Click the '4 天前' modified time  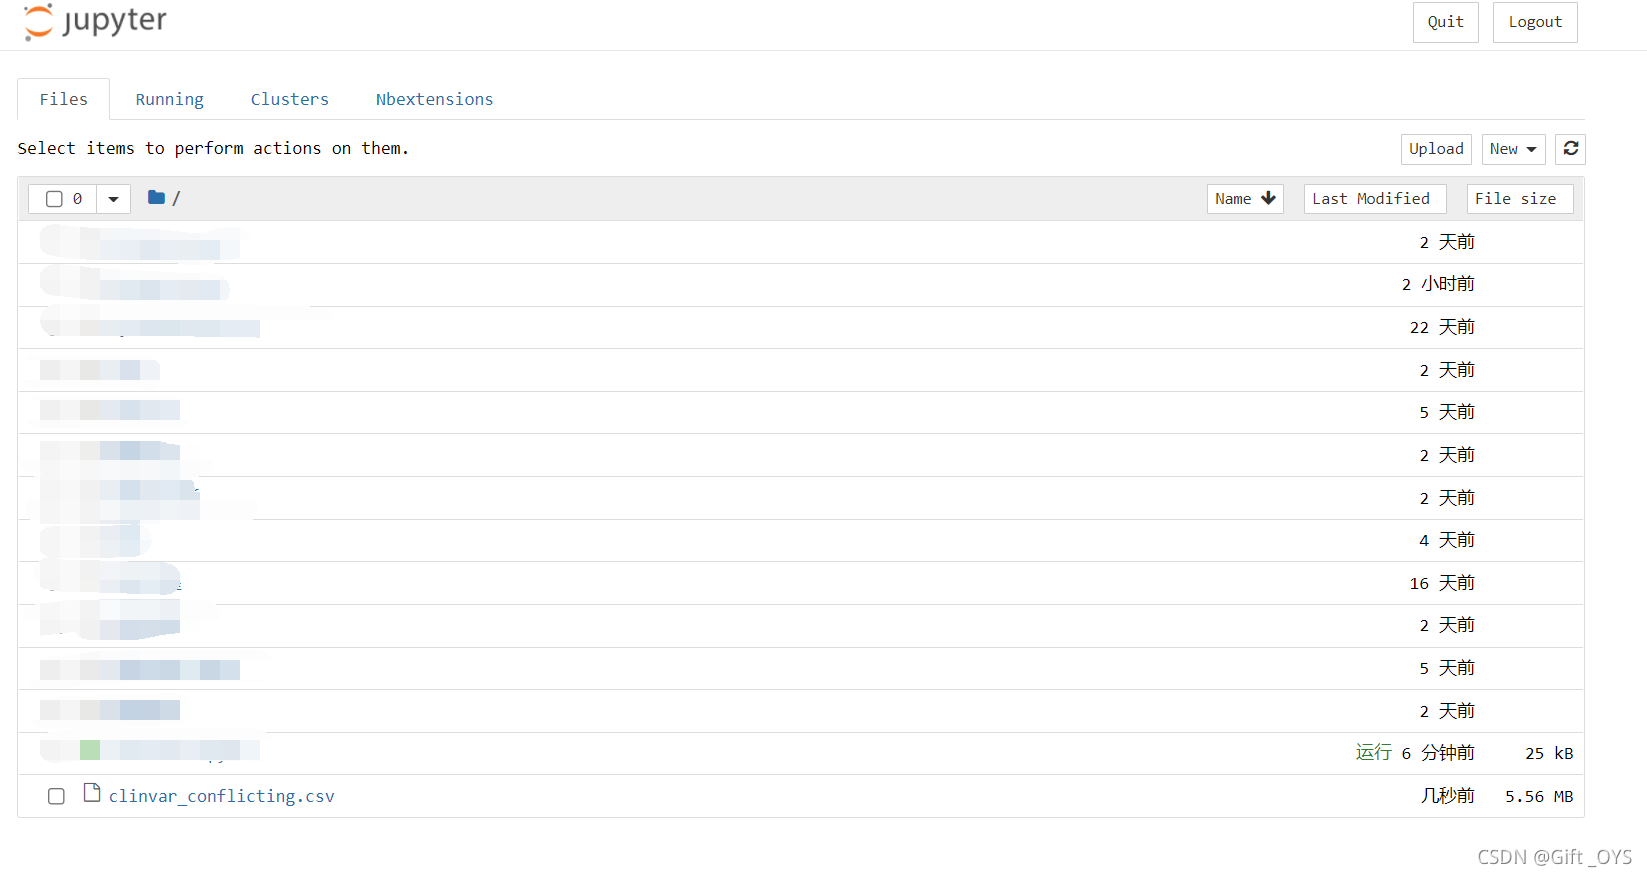(x=1446, y=540)
